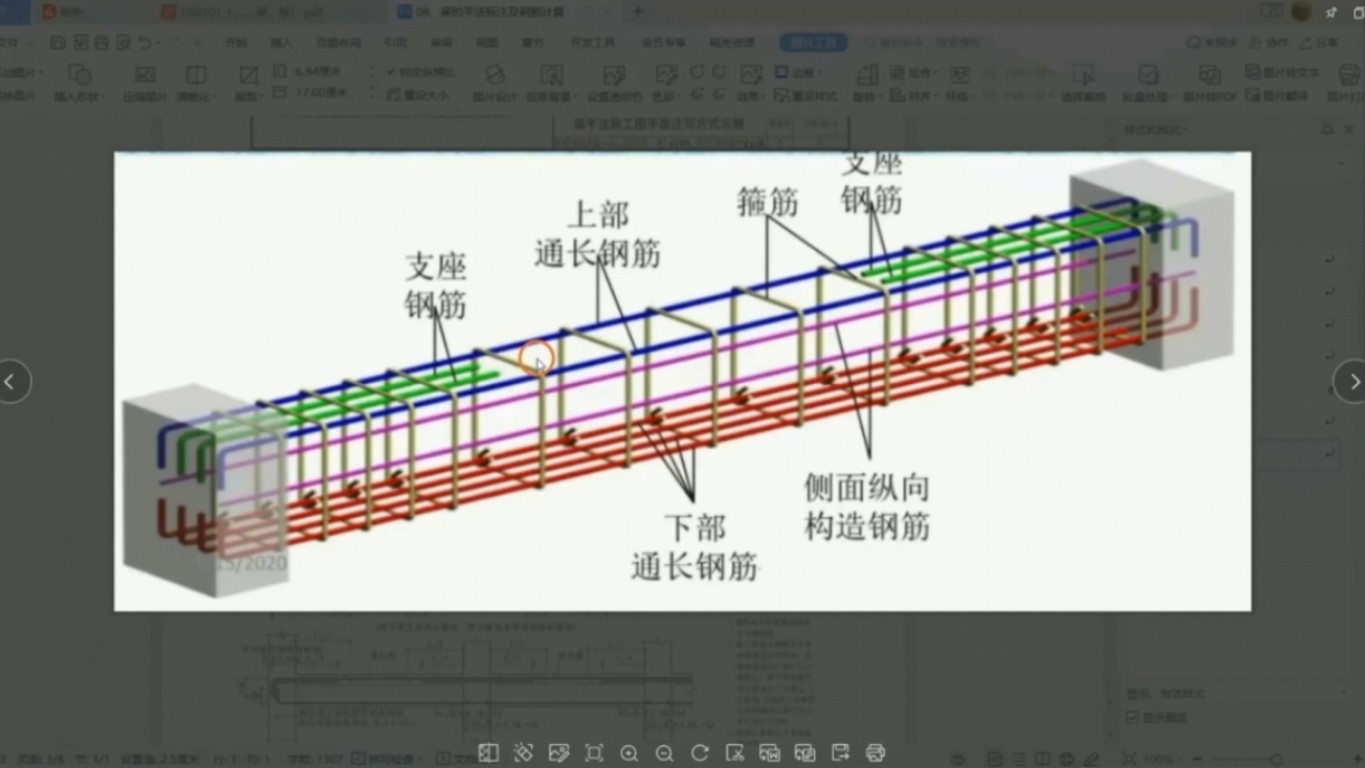Click the save icon in quick access toolbar

pos(57,43)
